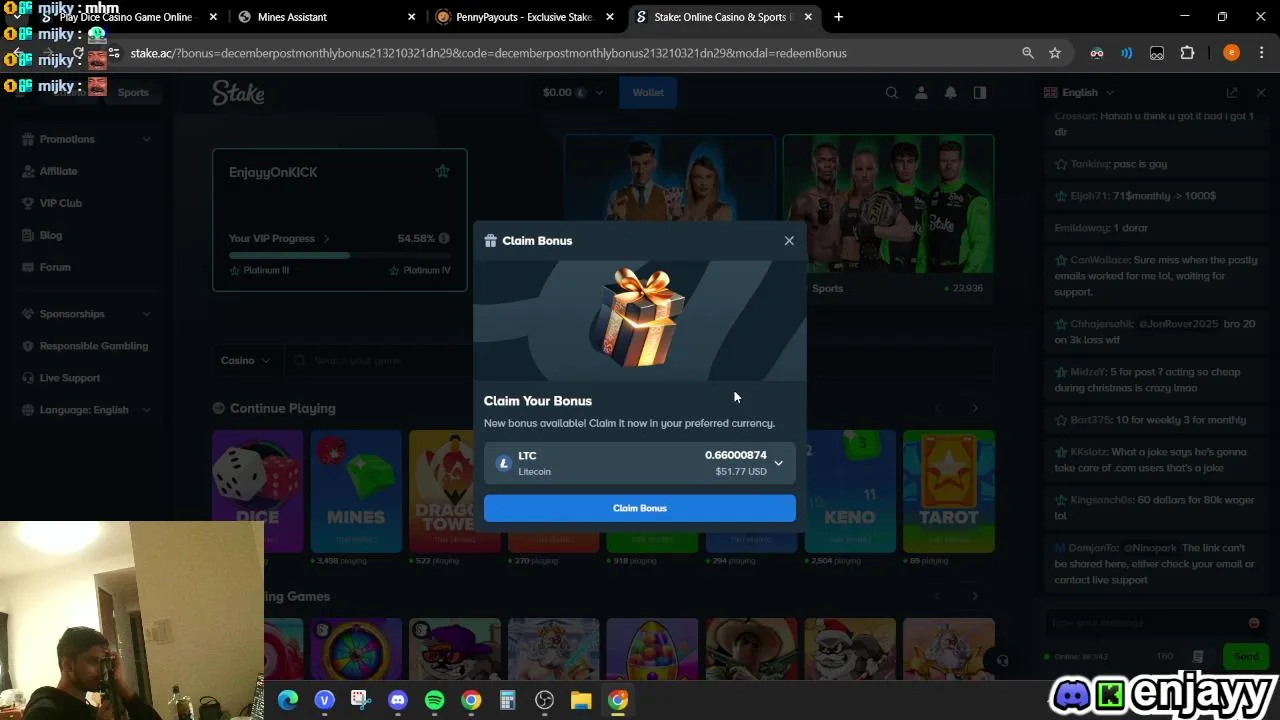
Task: Click the goggles extension icon
Action: [x=1157, y=53]
